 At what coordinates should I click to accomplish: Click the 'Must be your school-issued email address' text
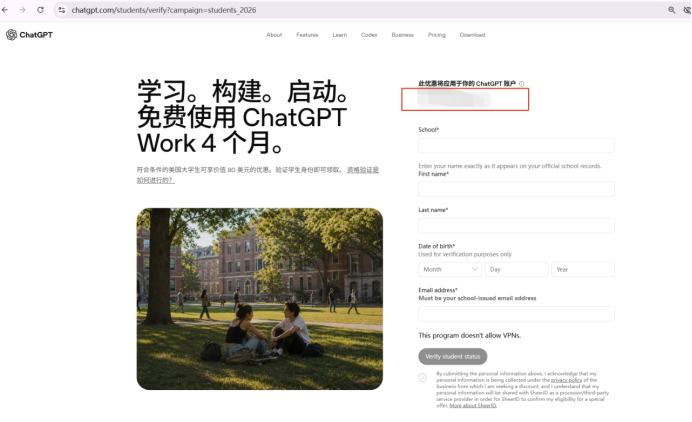[477, 298]
